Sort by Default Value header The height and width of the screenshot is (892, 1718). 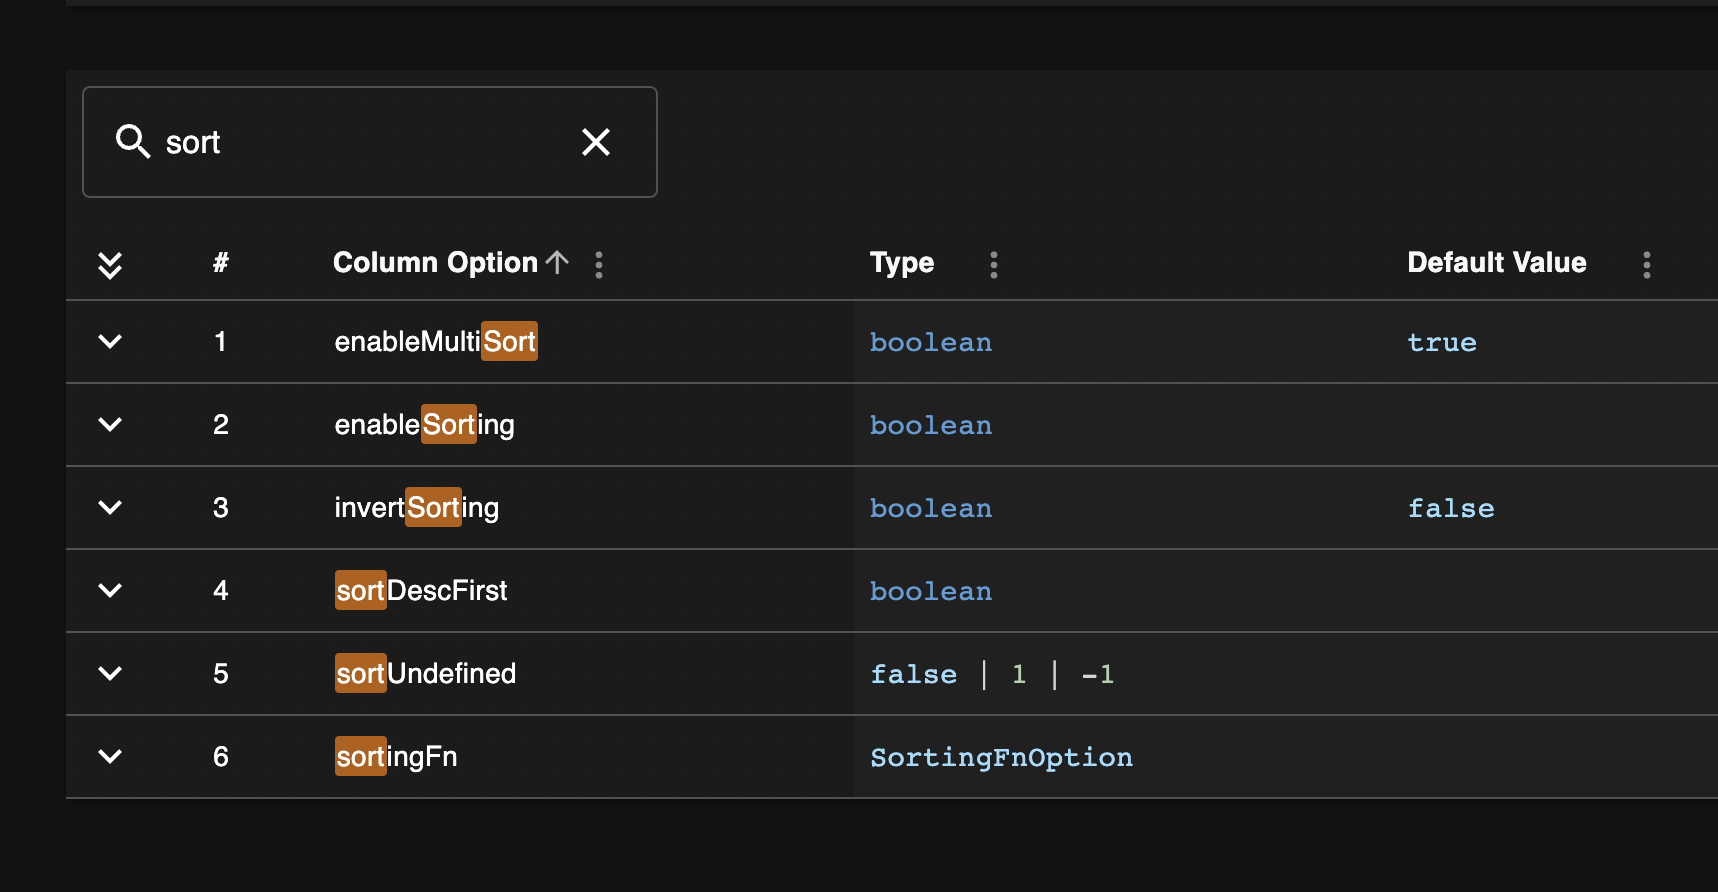pos(1497,262)
